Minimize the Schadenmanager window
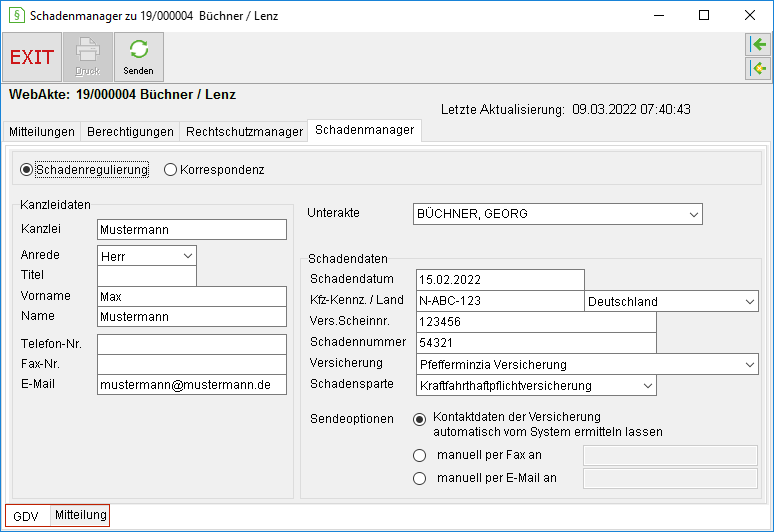Screen dimensions: 774x532 659,15
